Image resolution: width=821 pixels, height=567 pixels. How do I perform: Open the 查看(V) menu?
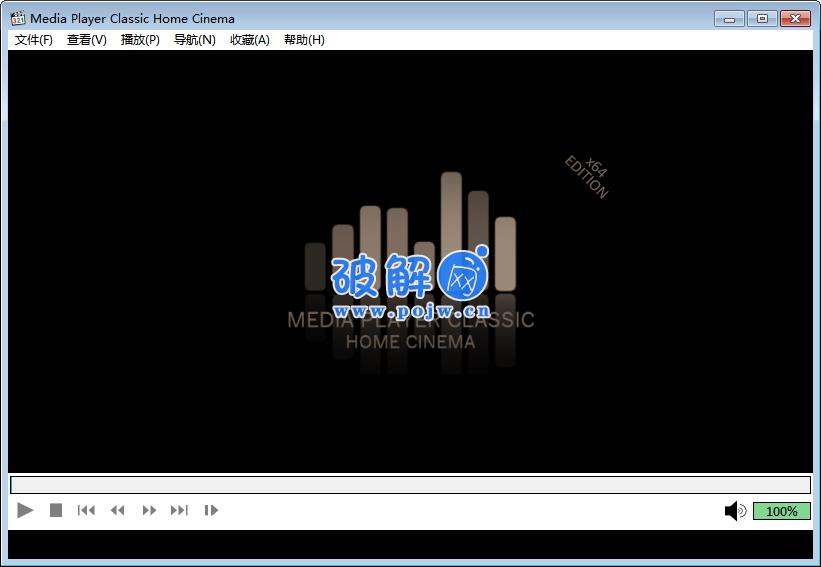pos(87,40)
